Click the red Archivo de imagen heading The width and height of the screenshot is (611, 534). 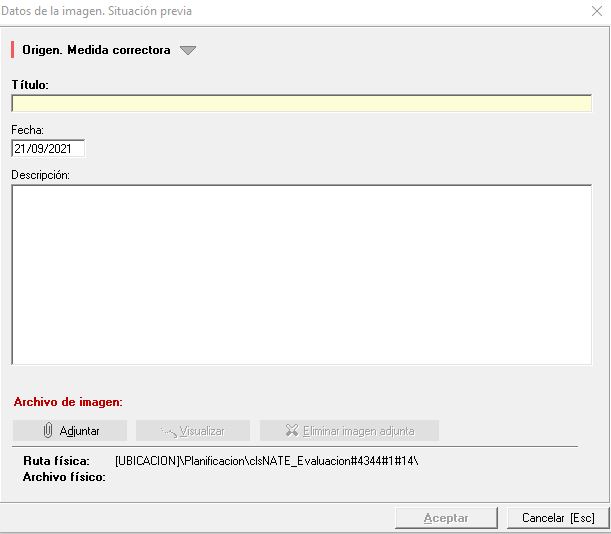(68, 402)
